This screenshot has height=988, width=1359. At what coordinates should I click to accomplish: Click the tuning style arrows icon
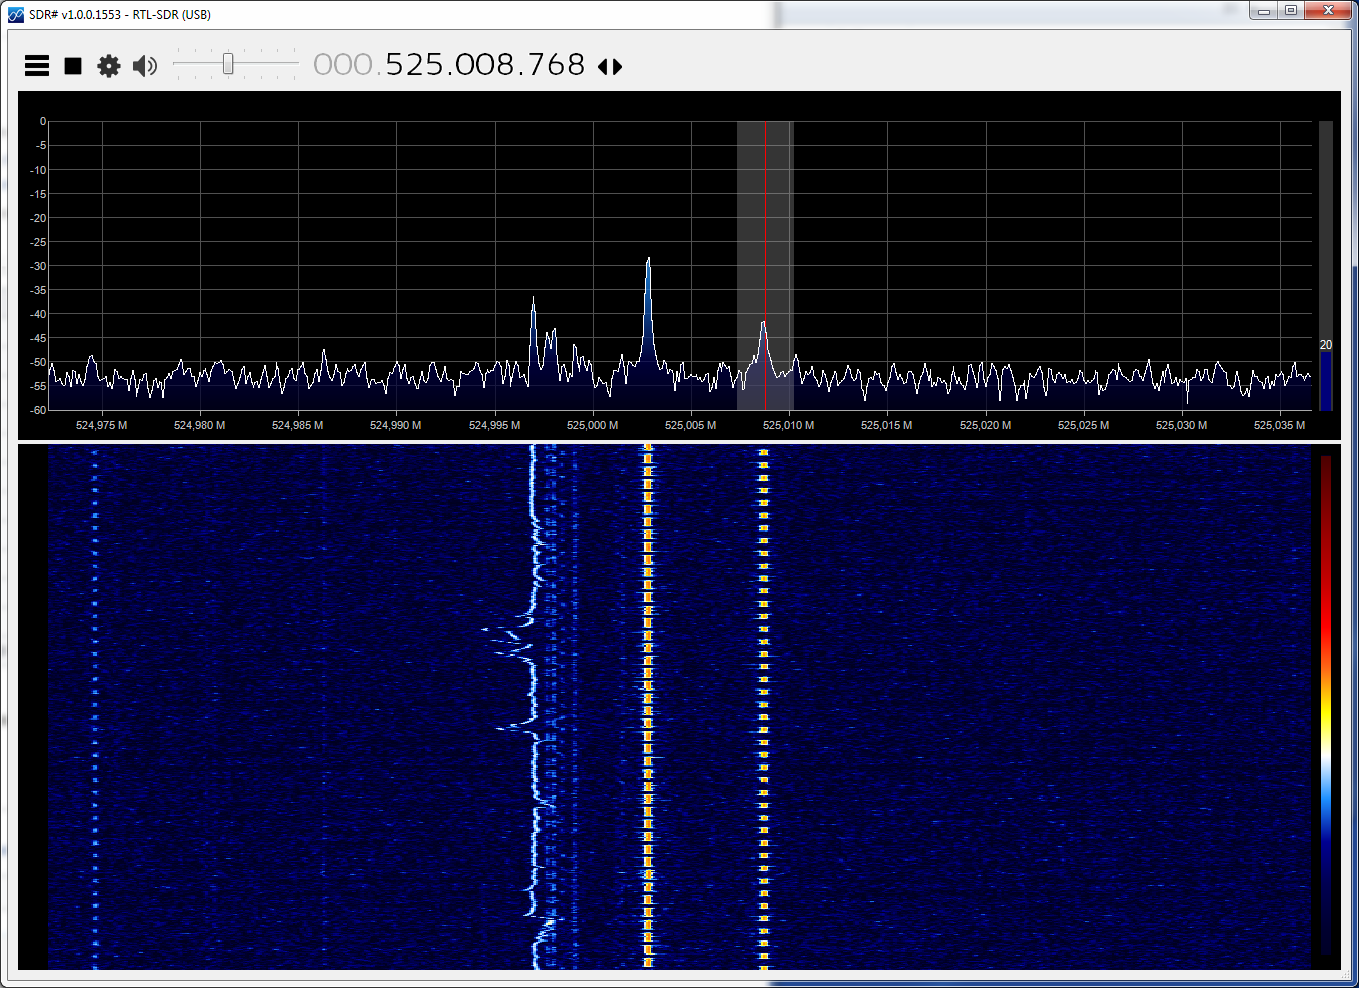[610, 67]
